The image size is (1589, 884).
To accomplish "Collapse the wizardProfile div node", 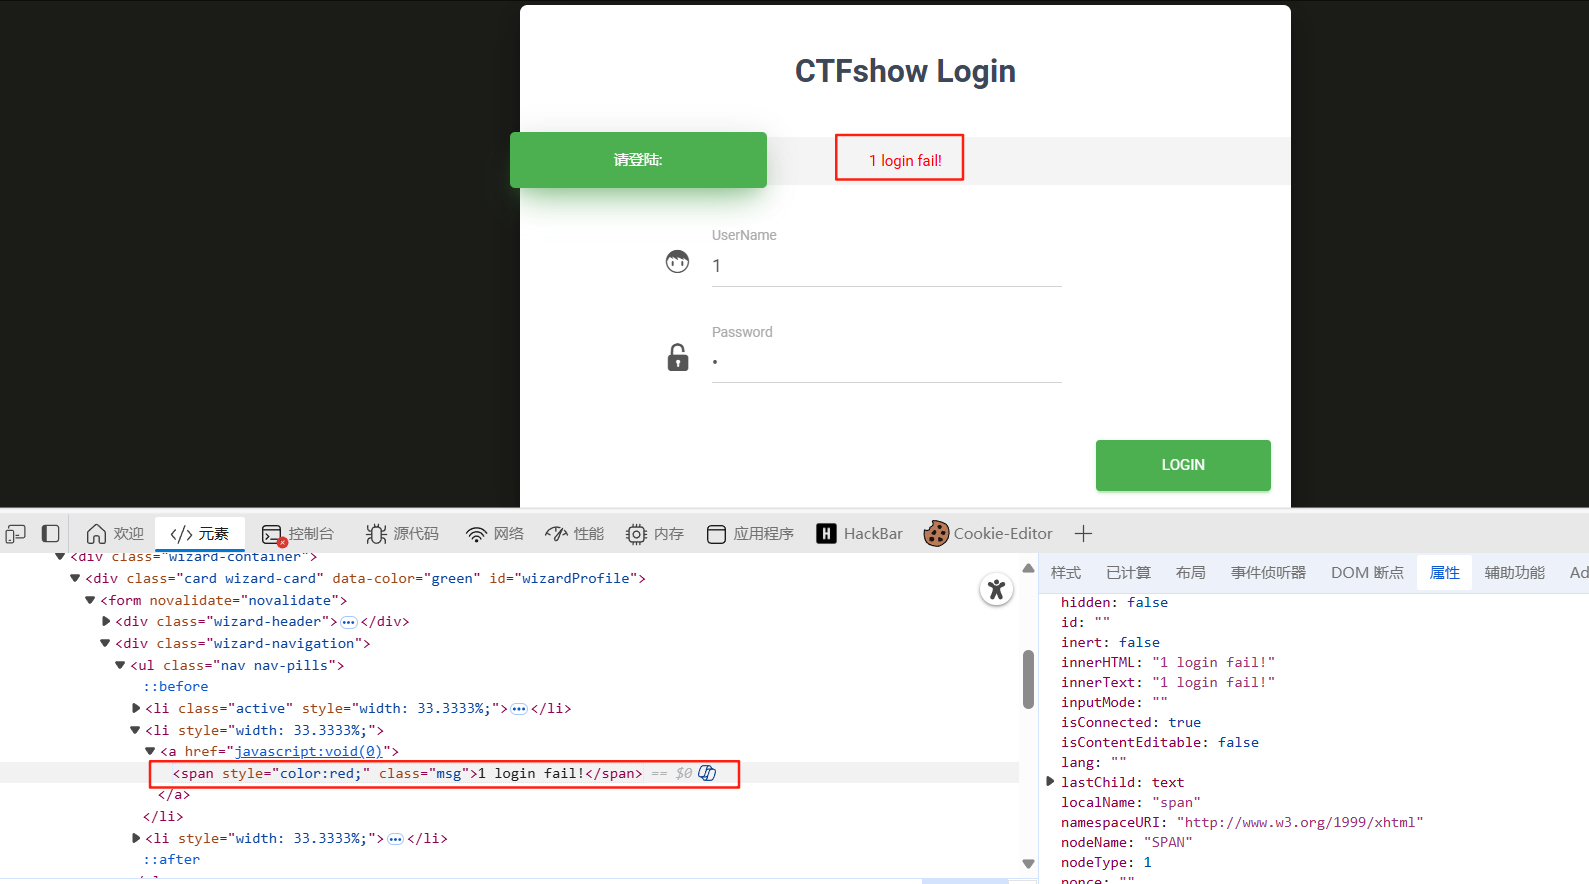I will [x=75, y=578].
